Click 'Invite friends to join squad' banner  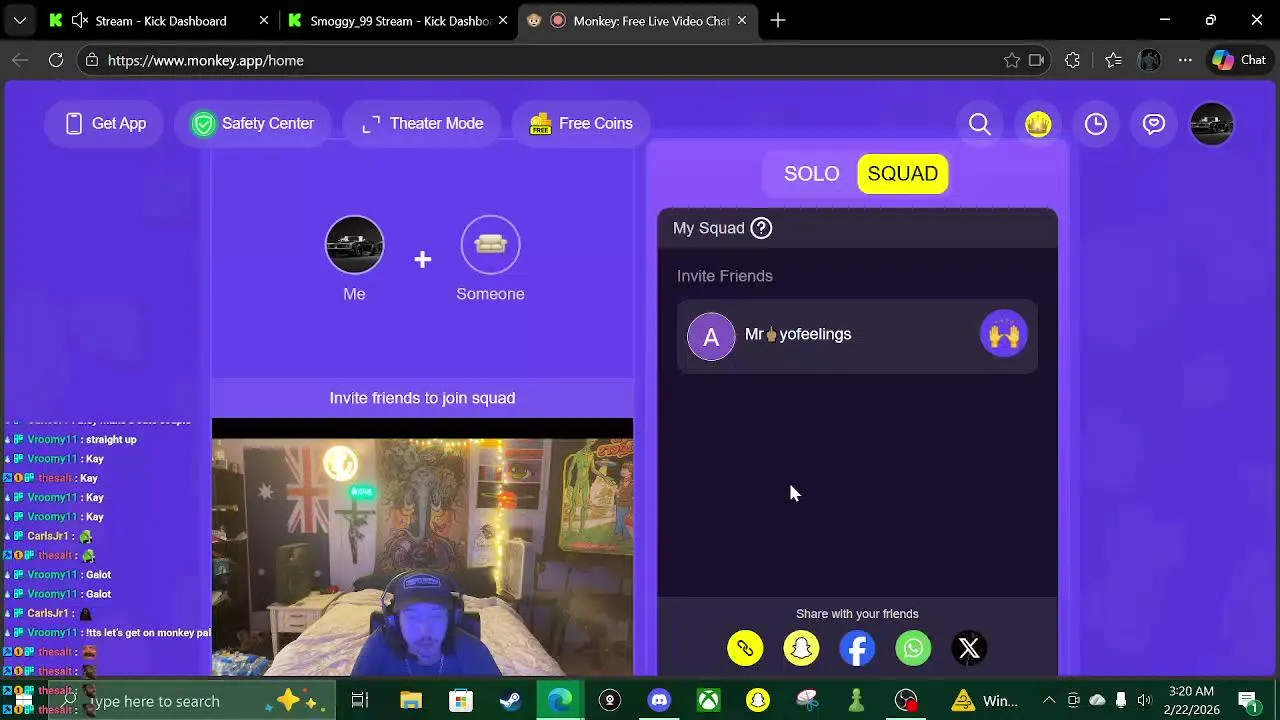click(422, 398)
